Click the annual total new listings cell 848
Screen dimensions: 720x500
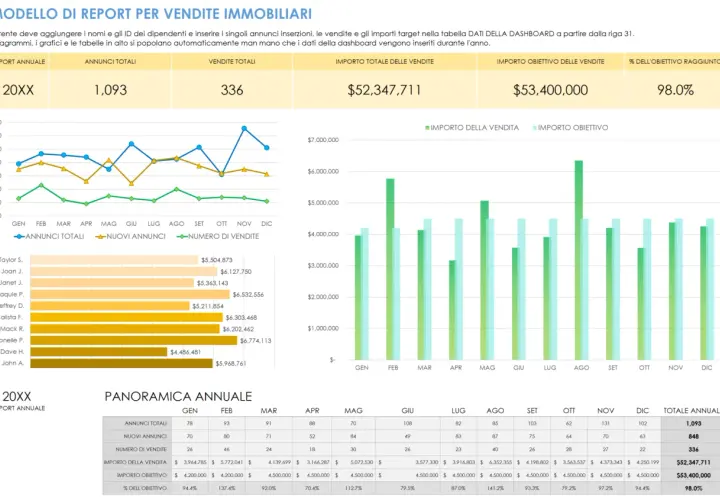click(693, 436)
